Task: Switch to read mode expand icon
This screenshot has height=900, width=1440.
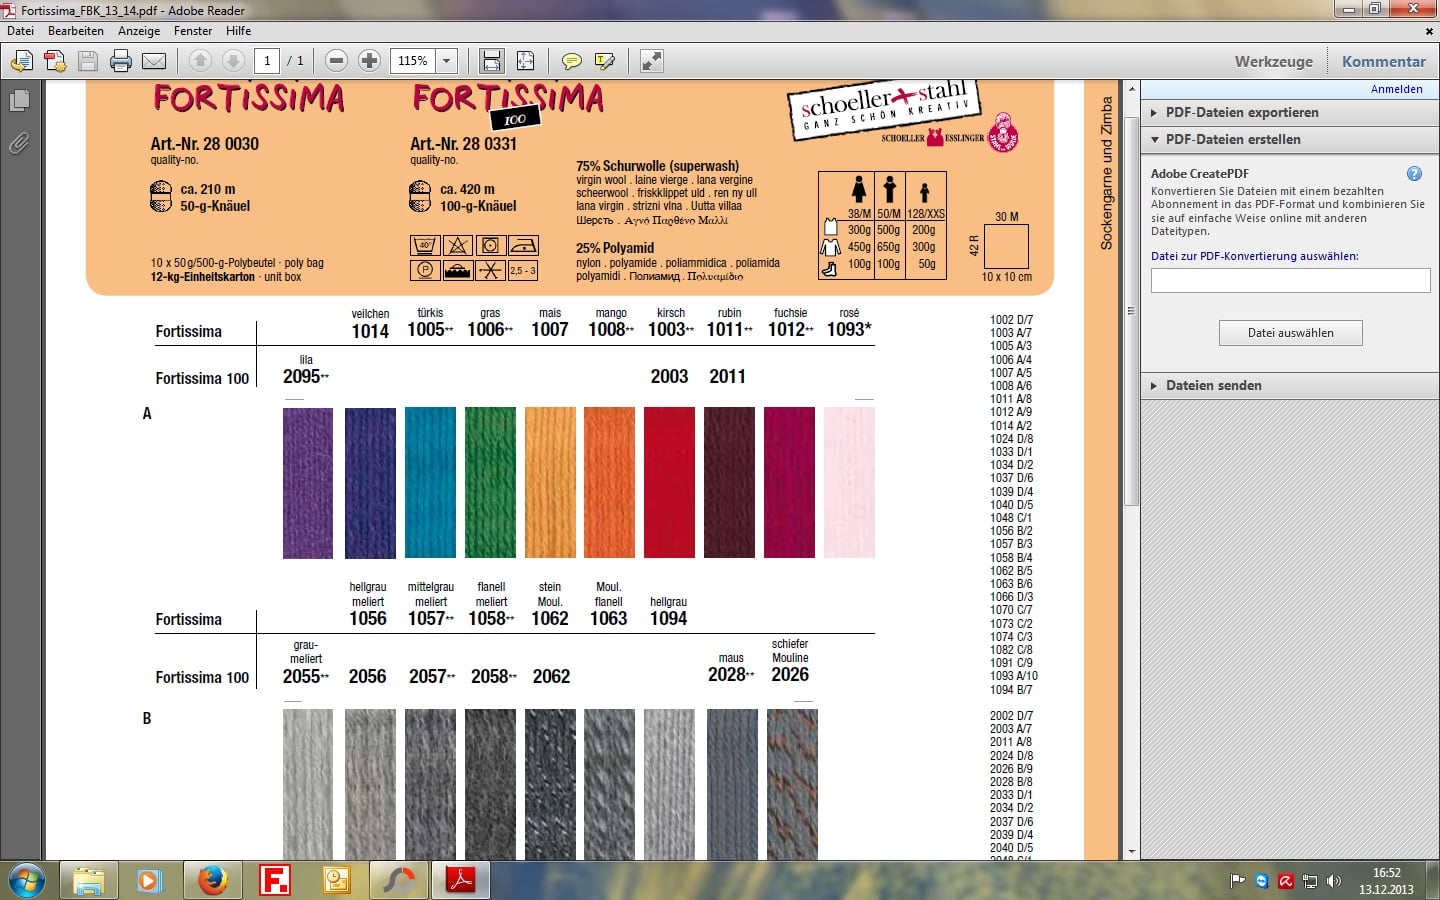Action: click(652, 61)
